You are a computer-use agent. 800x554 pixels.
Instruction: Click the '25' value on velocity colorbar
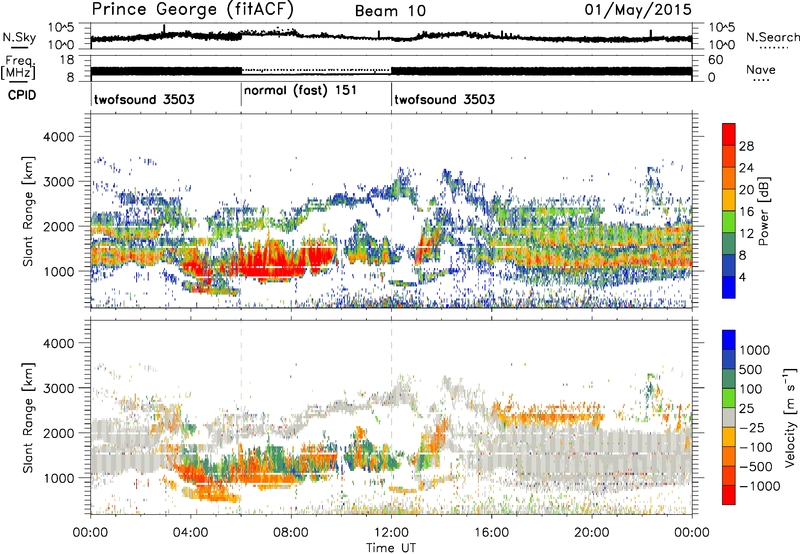[747, 408]
